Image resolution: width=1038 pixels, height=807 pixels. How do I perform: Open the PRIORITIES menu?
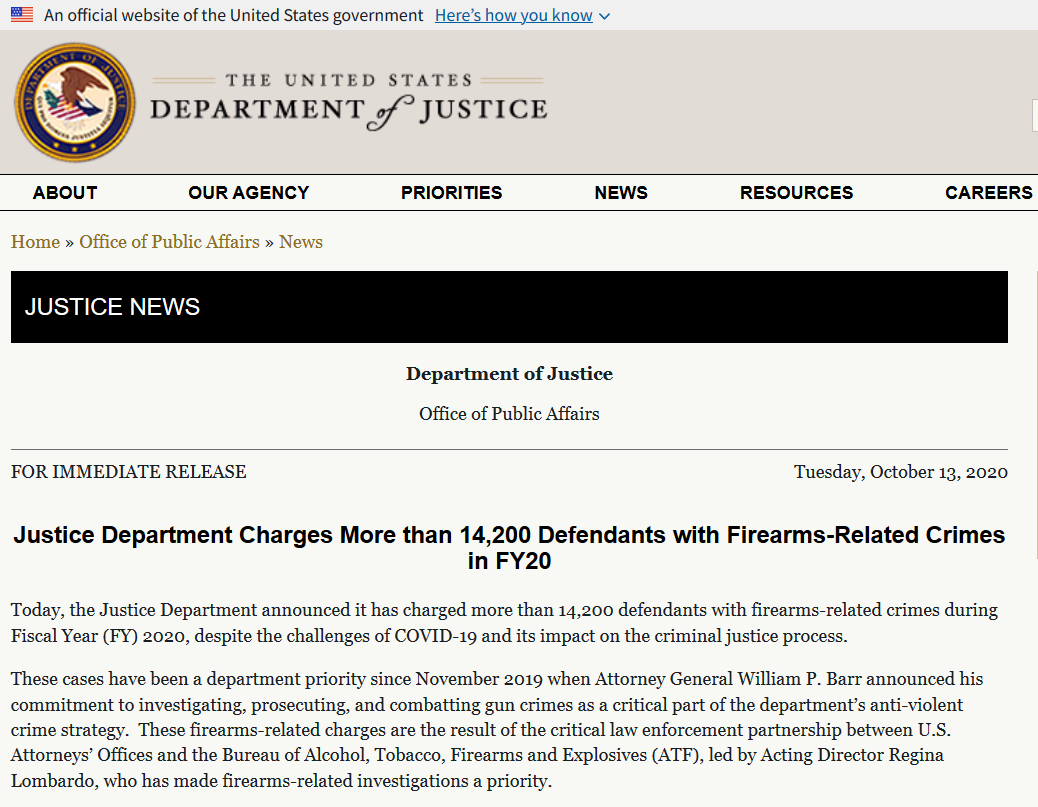click(x=451, y=193)
